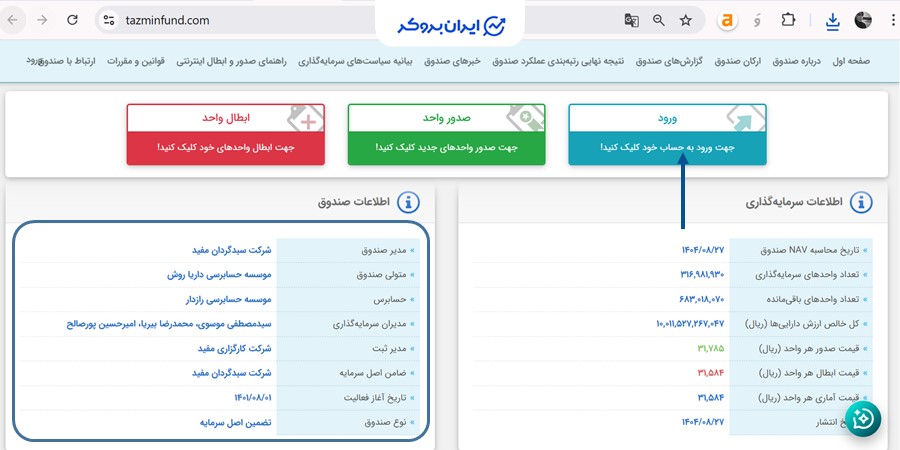Select 'قوانین و مقررات' in the navigation

(x=135, y=61)
